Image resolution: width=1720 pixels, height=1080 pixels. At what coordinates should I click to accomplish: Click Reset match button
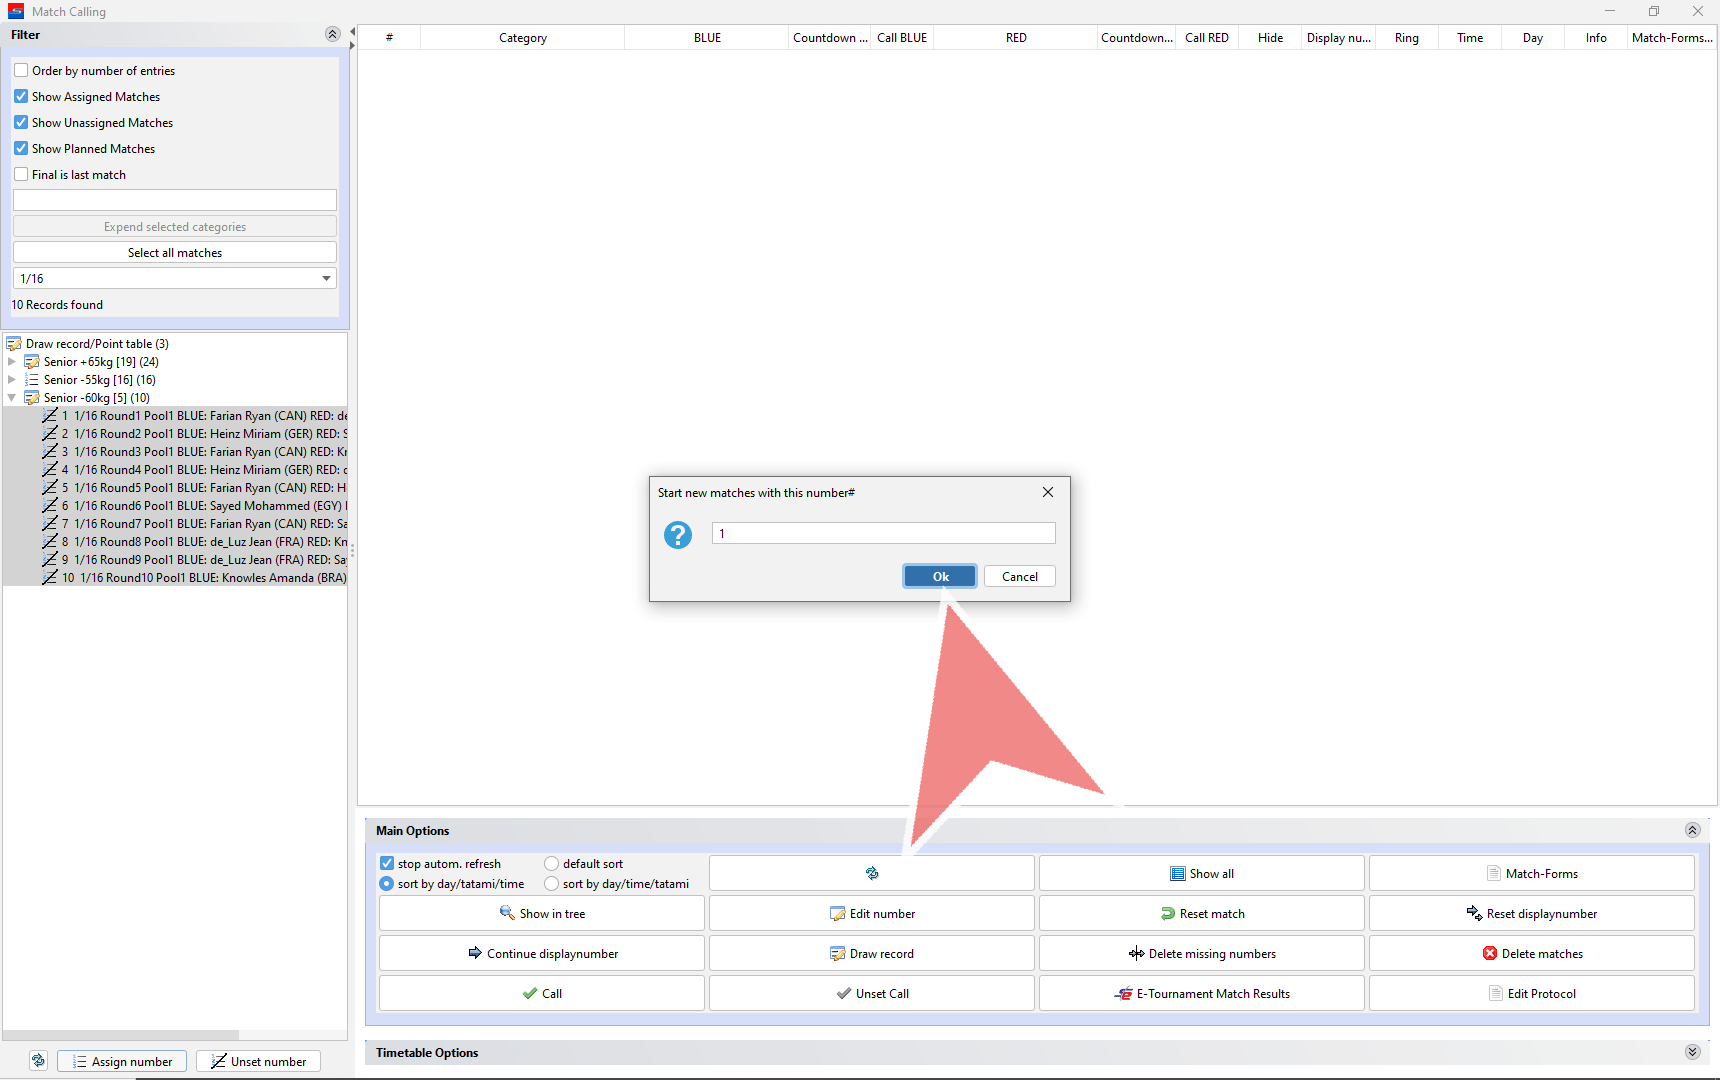pos(1201,913)
